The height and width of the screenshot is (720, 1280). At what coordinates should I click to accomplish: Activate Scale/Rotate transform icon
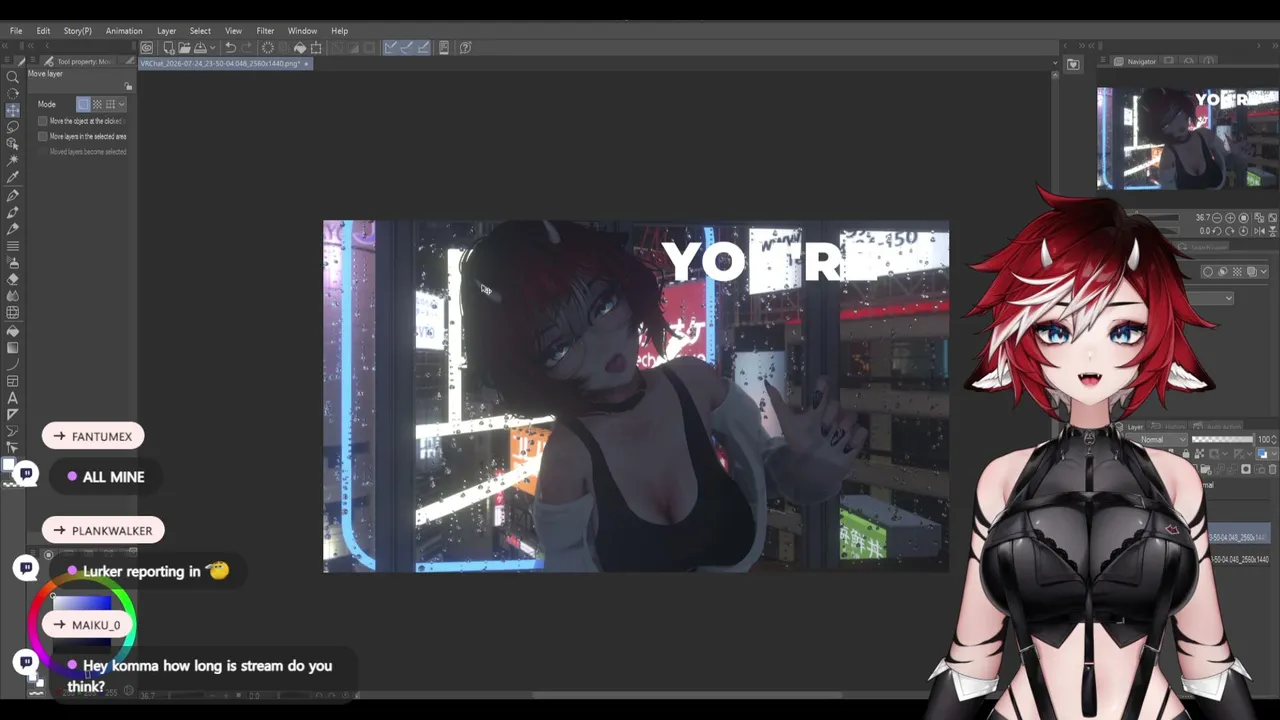point(316,47)
